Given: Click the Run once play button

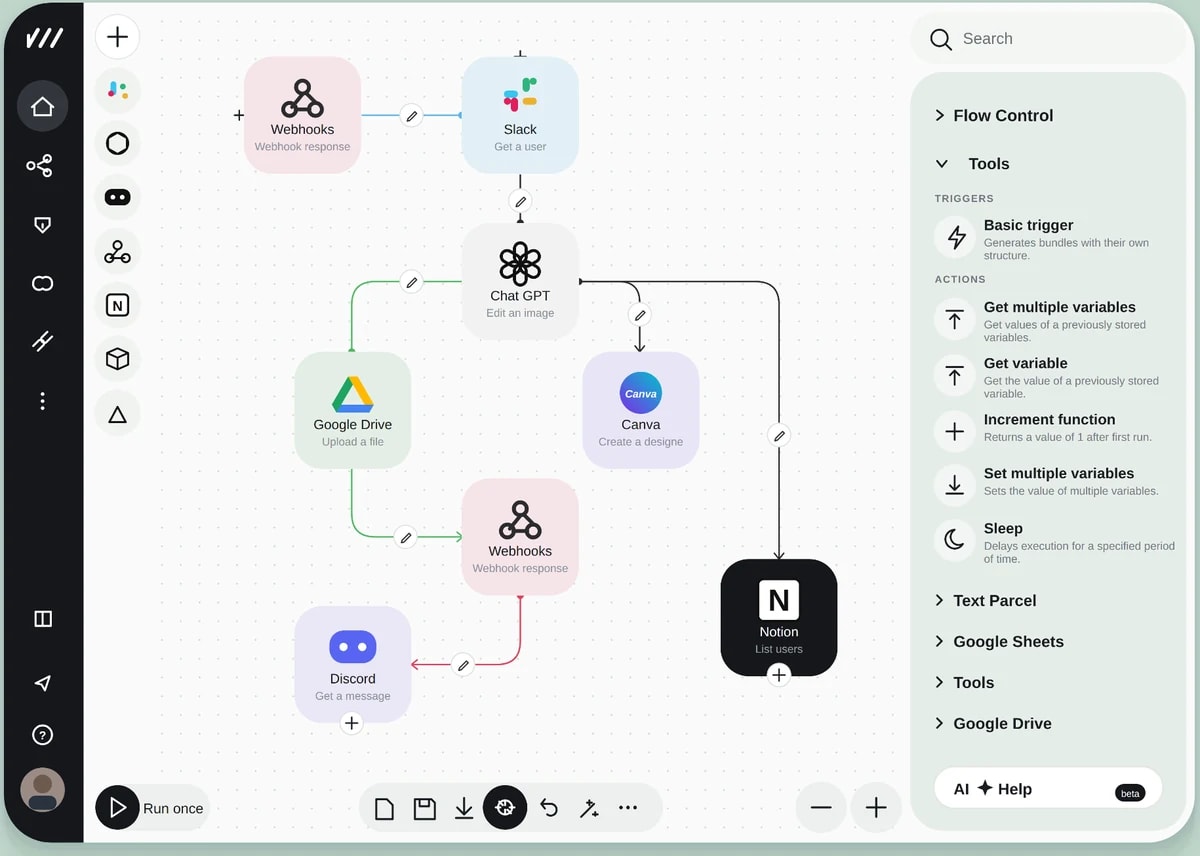Looking at the screenshot, I should coord(117,807).
